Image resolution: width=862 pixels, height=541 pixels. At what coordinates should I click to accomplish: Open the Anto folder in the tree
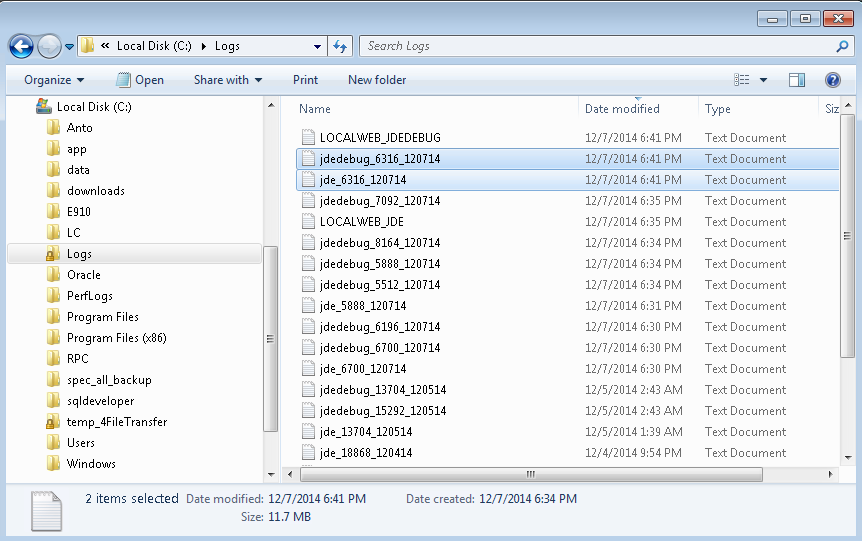(x=79, y=128)
